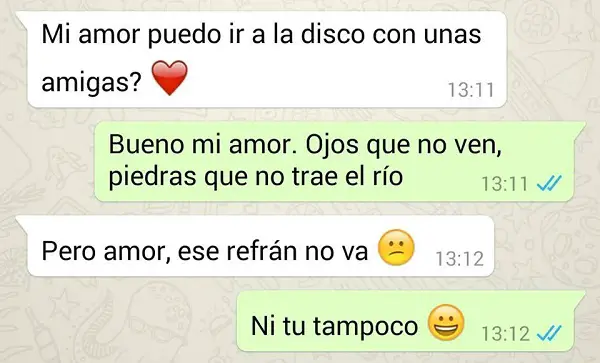Select the 'Mi amor puedo ir a la disco' message
Screen dimensions: 600x363
click(267, 59)
